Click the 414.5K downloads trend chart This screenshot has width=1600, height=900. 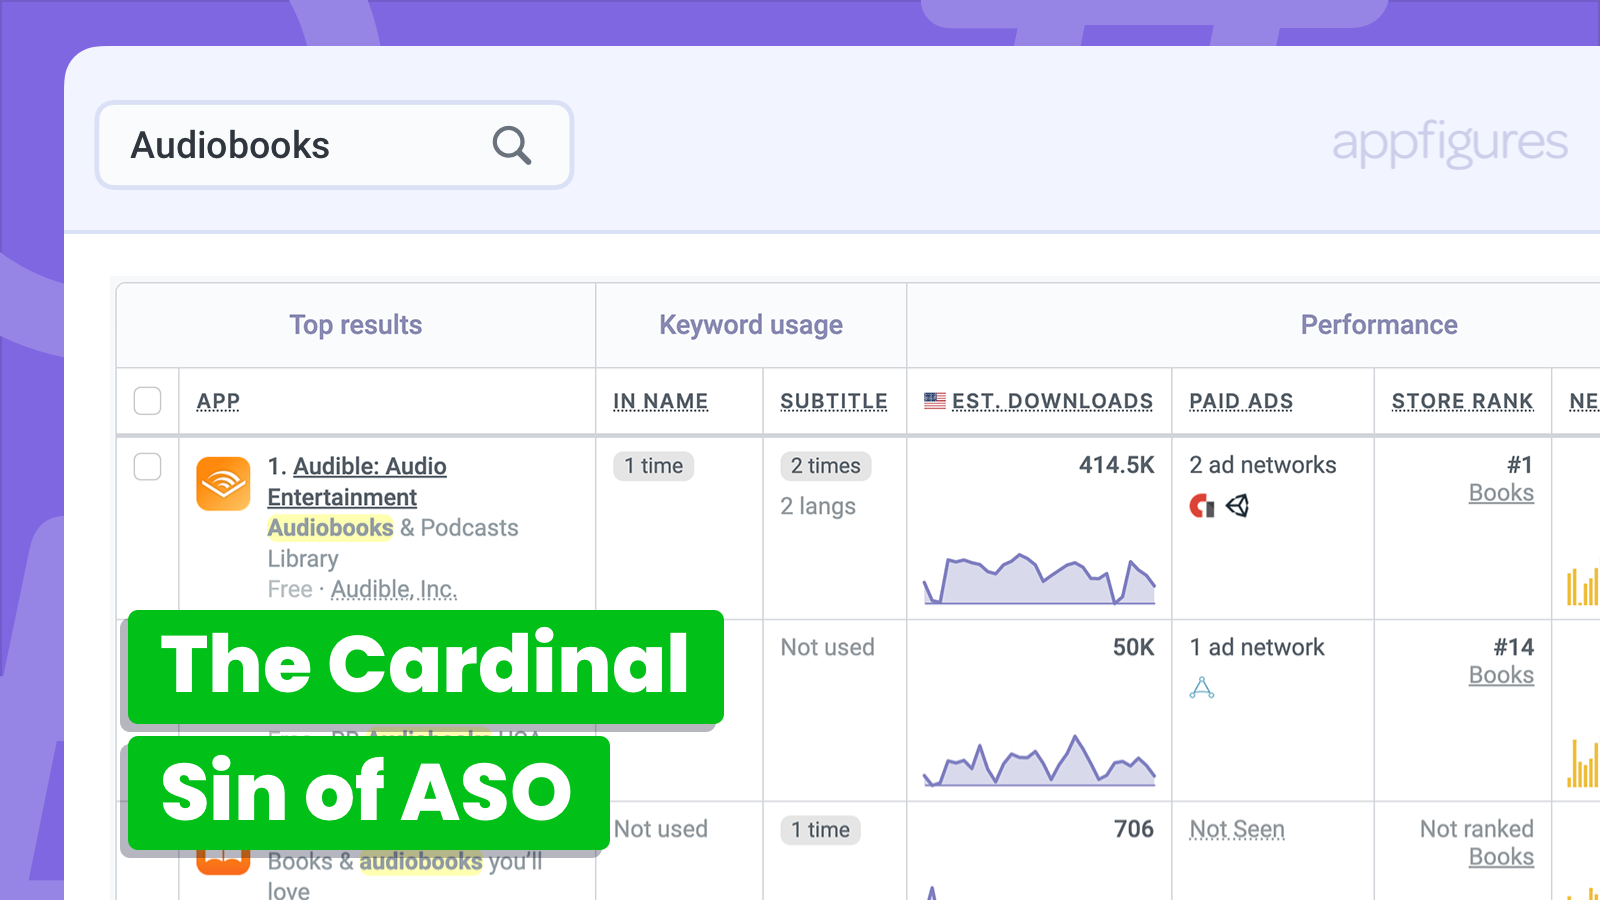coord(1039,579)
